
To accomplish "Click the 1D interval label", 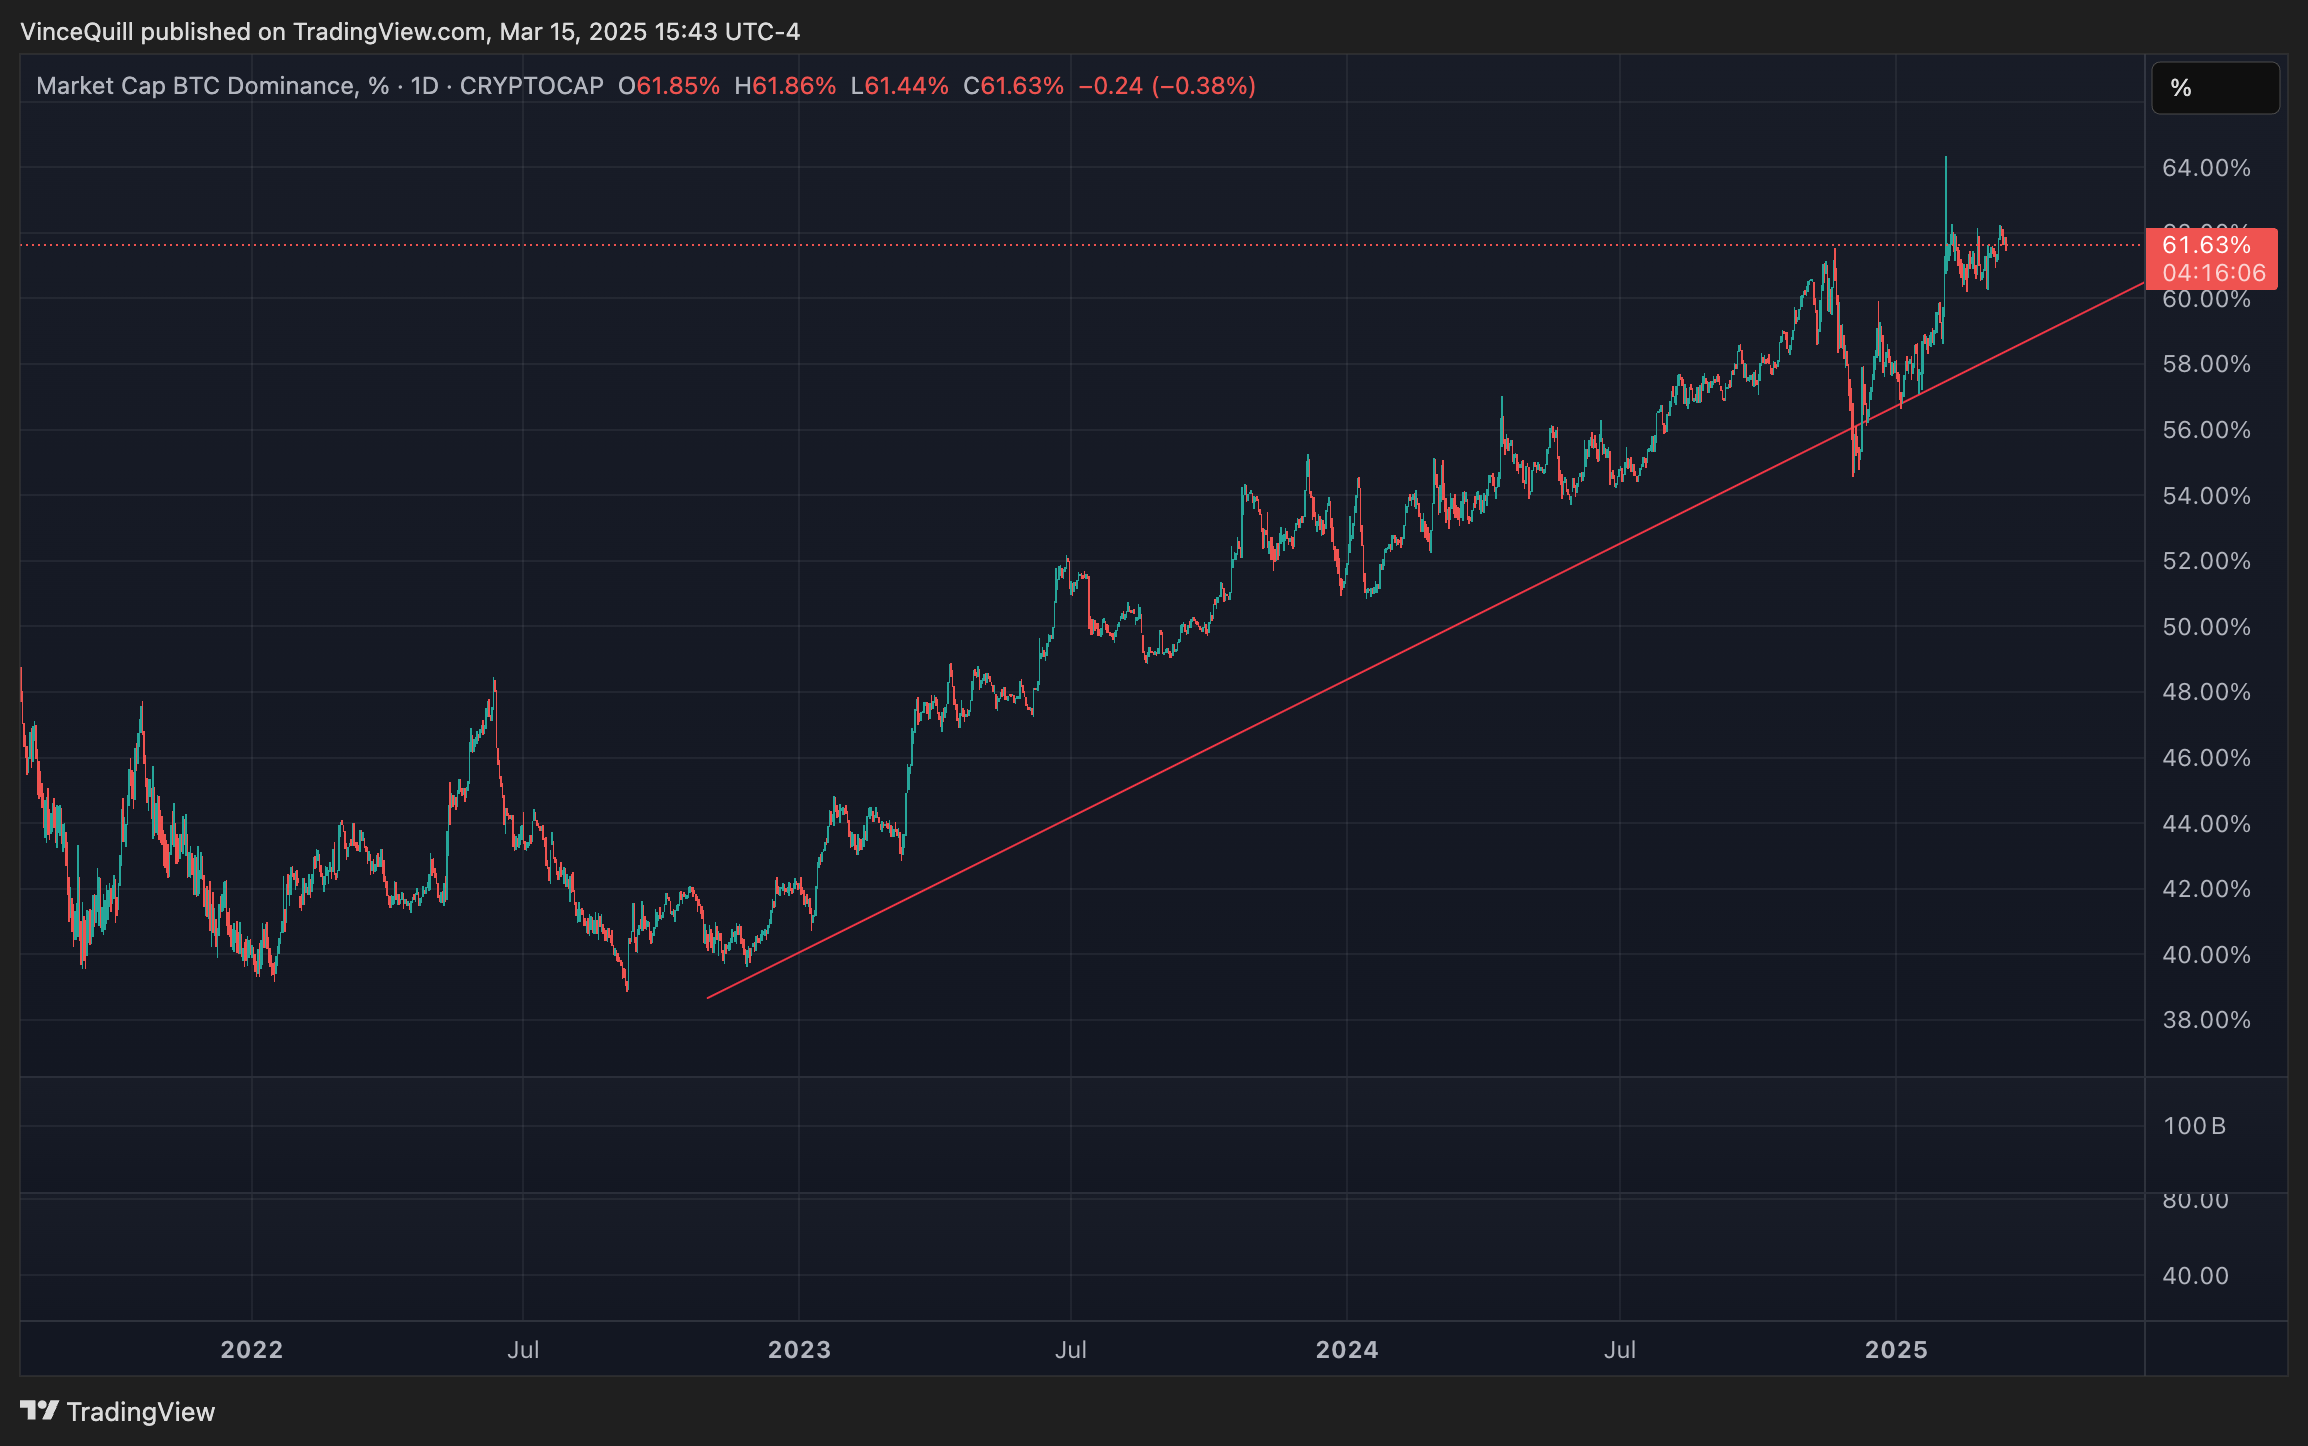I will pos(424,86).
